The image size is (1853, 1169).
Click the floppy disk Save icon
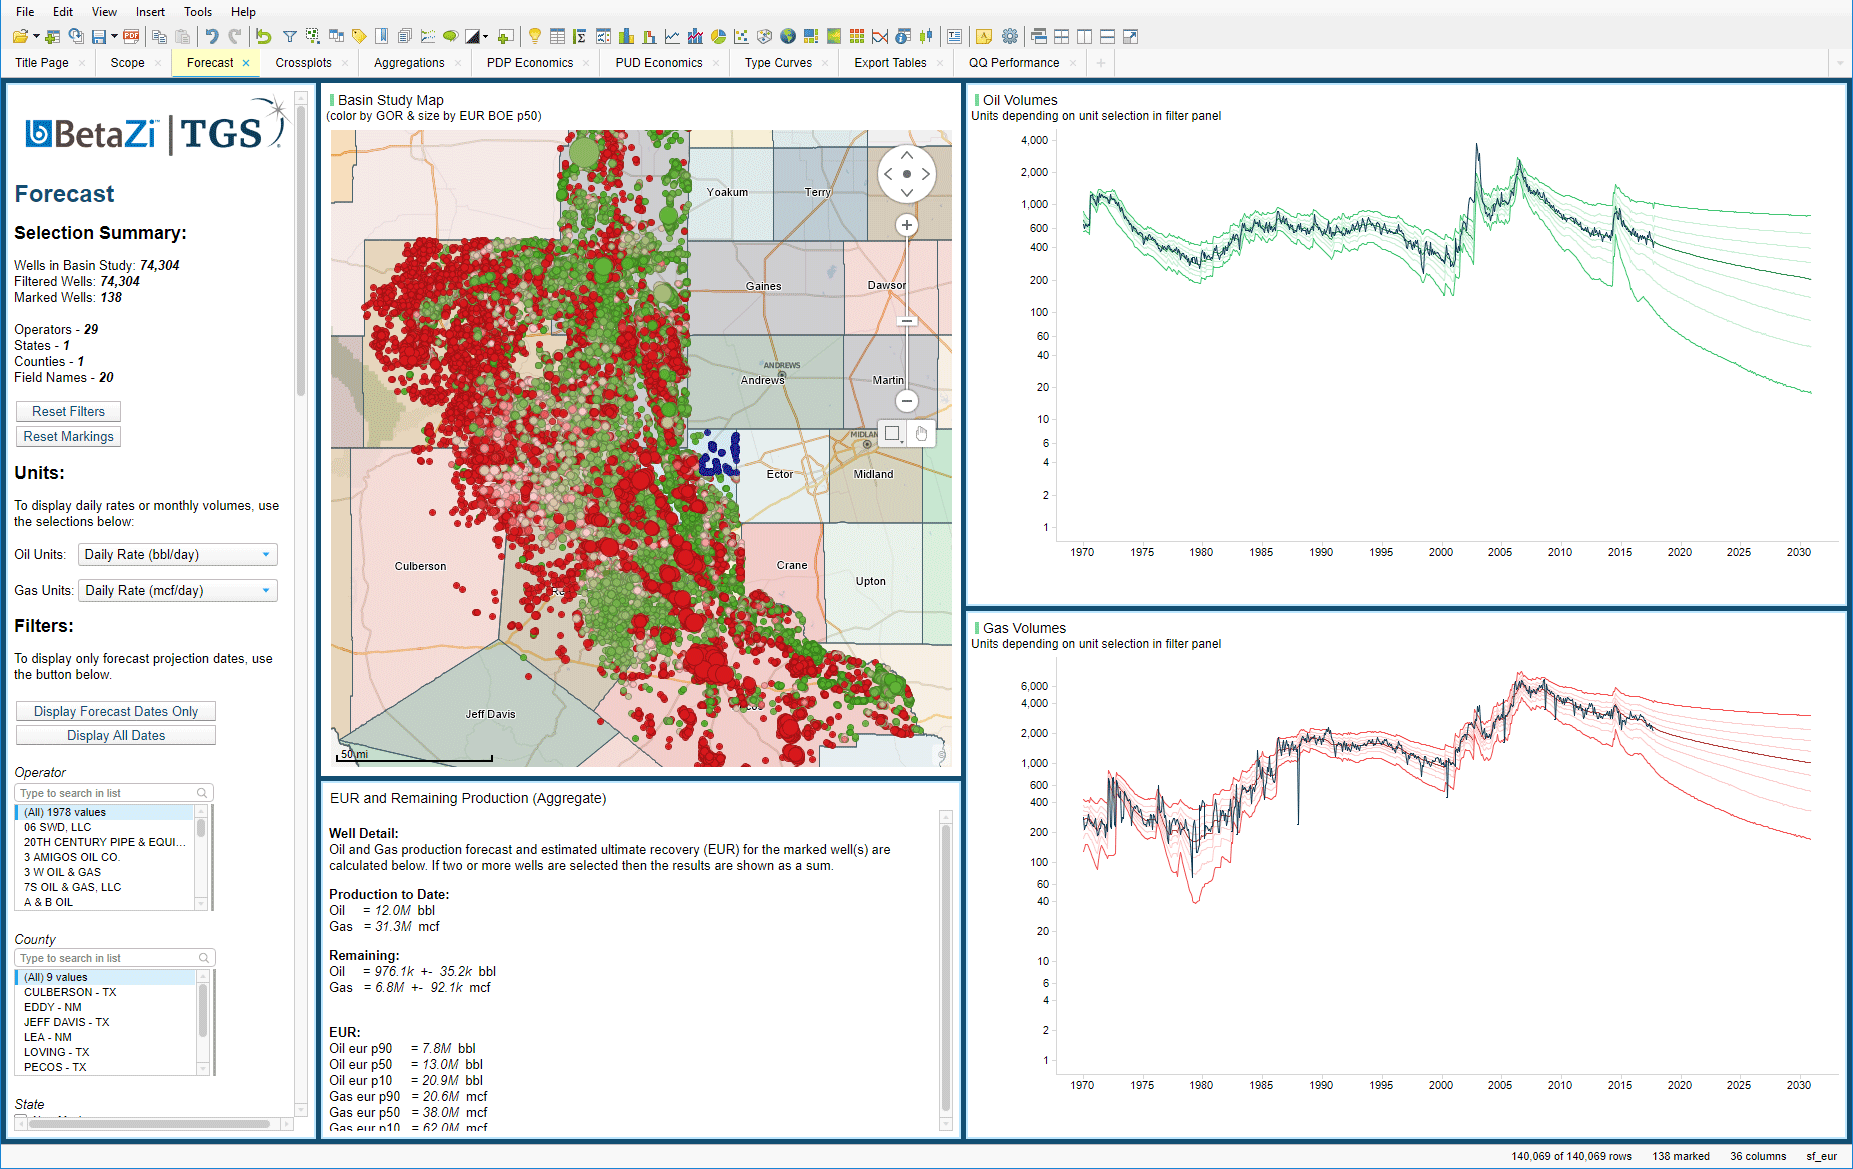[99, 37]
